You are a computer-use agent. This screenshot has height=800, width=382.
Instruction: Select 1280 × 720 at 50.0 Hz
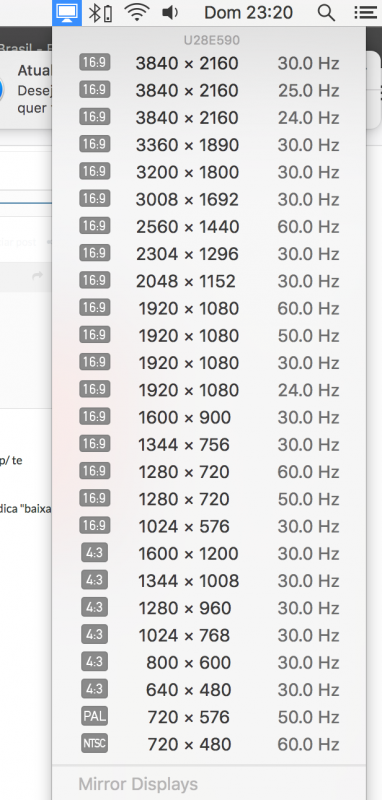coord(209,499)
